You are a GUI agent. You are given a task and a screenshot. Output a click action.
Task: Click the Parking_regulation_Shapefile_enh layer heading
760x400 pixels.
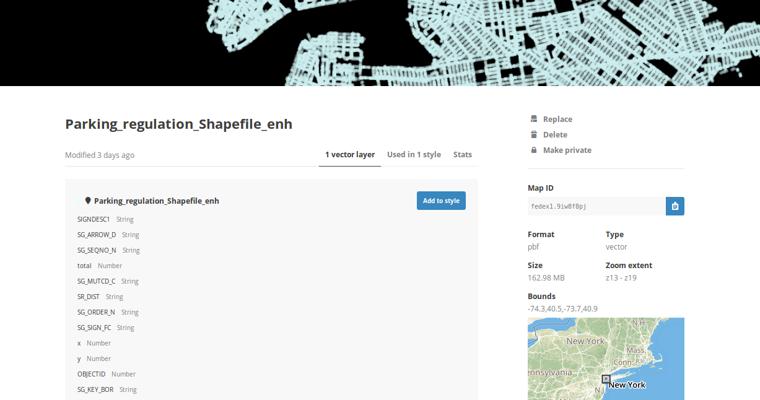coord(156,201)
